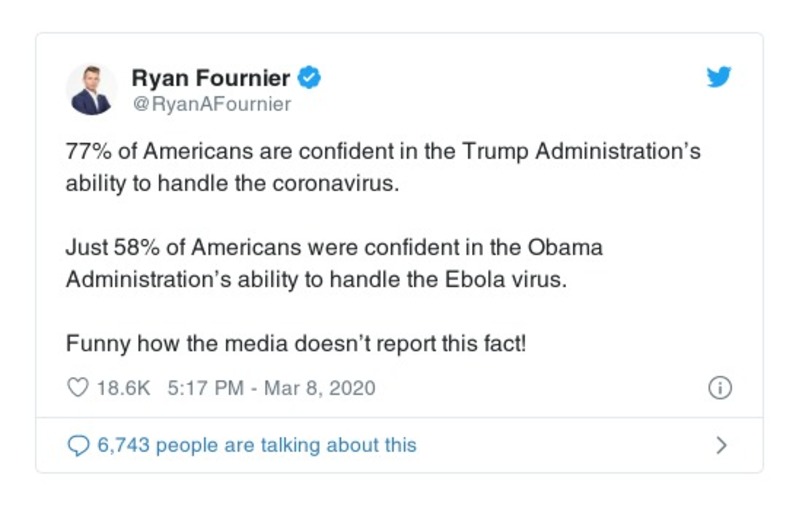Open the tweet info circle icon
The width and height of the screenshot is (799, 513).
[x=719, y=388]
